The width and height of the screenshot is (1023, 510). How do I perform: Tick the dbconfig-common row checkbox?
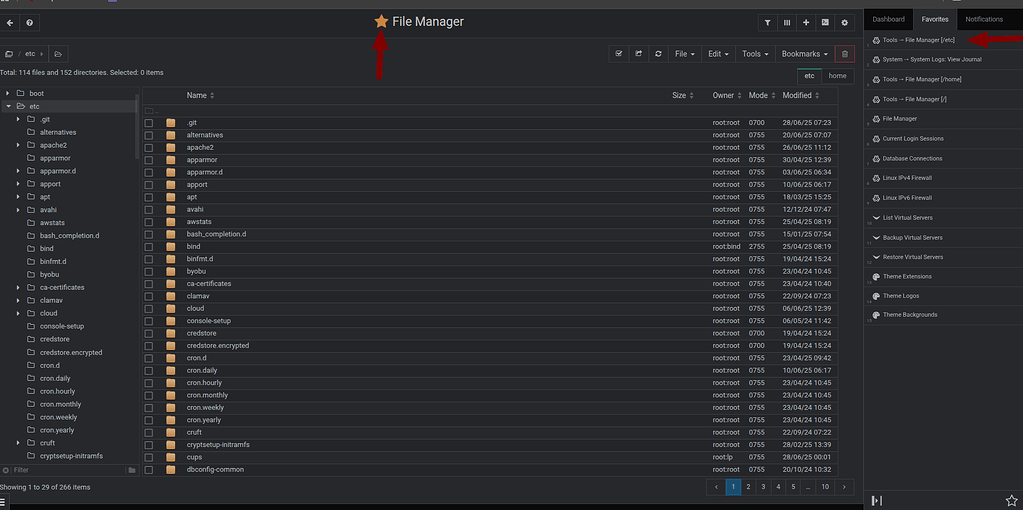[149, 470]
